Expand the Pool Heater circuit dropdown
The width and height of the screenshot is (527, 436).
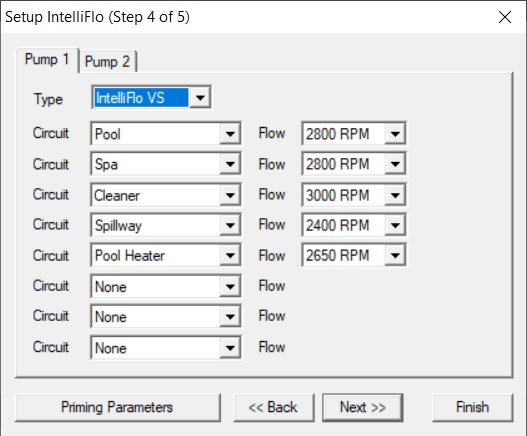(x=230, y=255)
